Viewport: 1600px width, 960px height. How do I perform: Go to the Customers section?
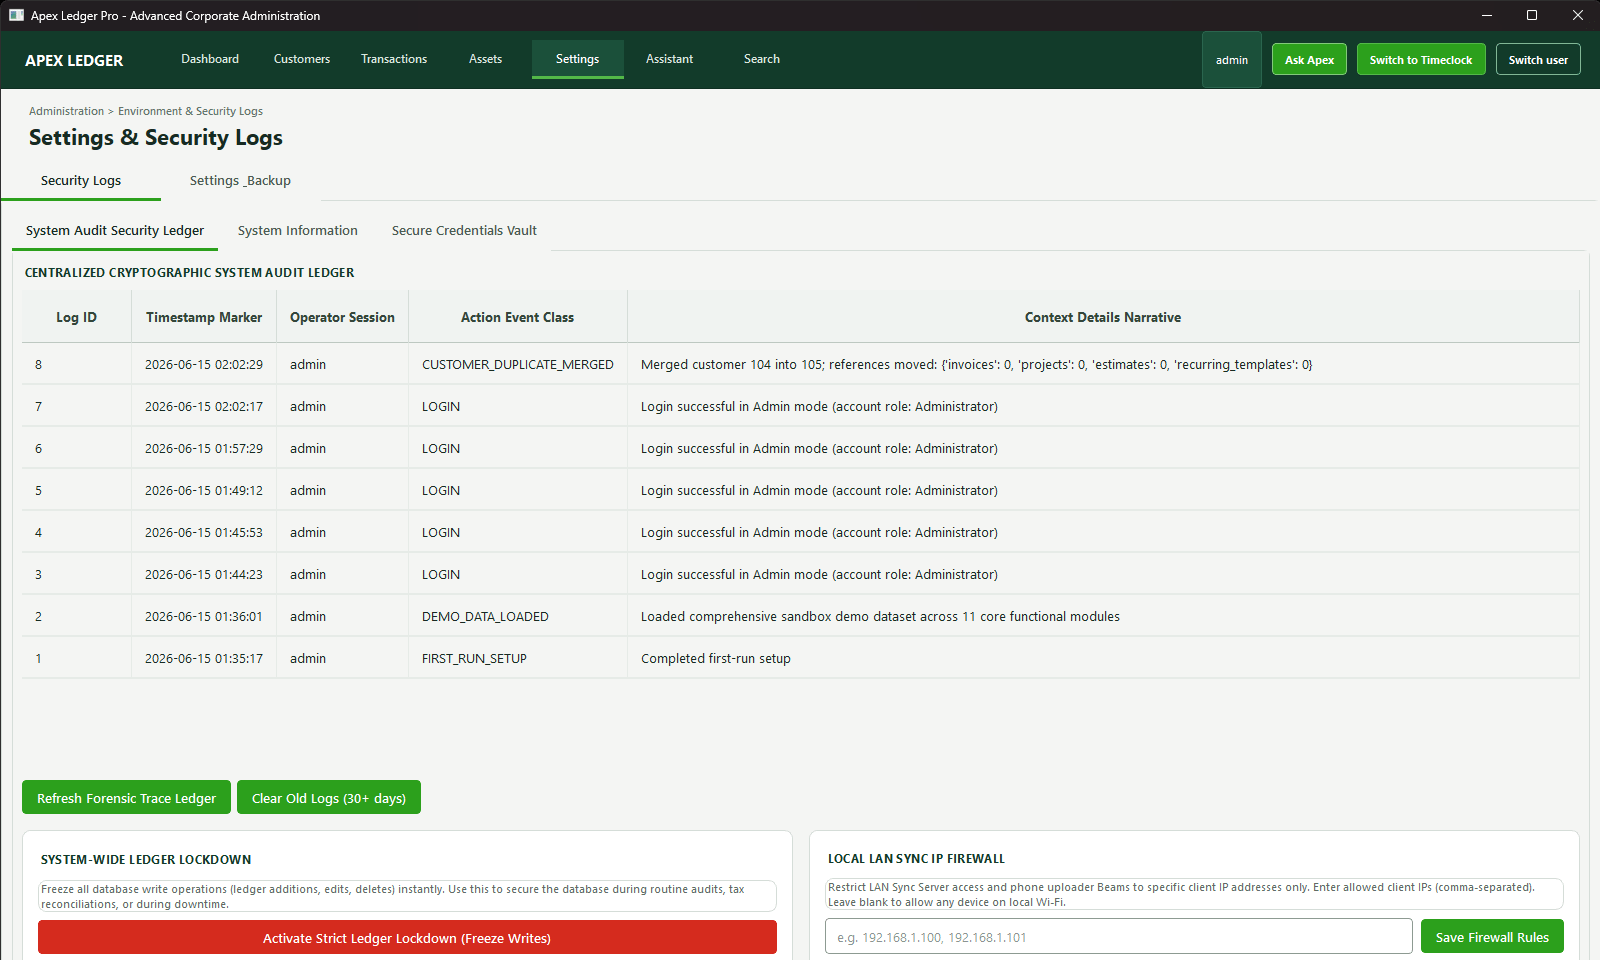click(302, 59)
